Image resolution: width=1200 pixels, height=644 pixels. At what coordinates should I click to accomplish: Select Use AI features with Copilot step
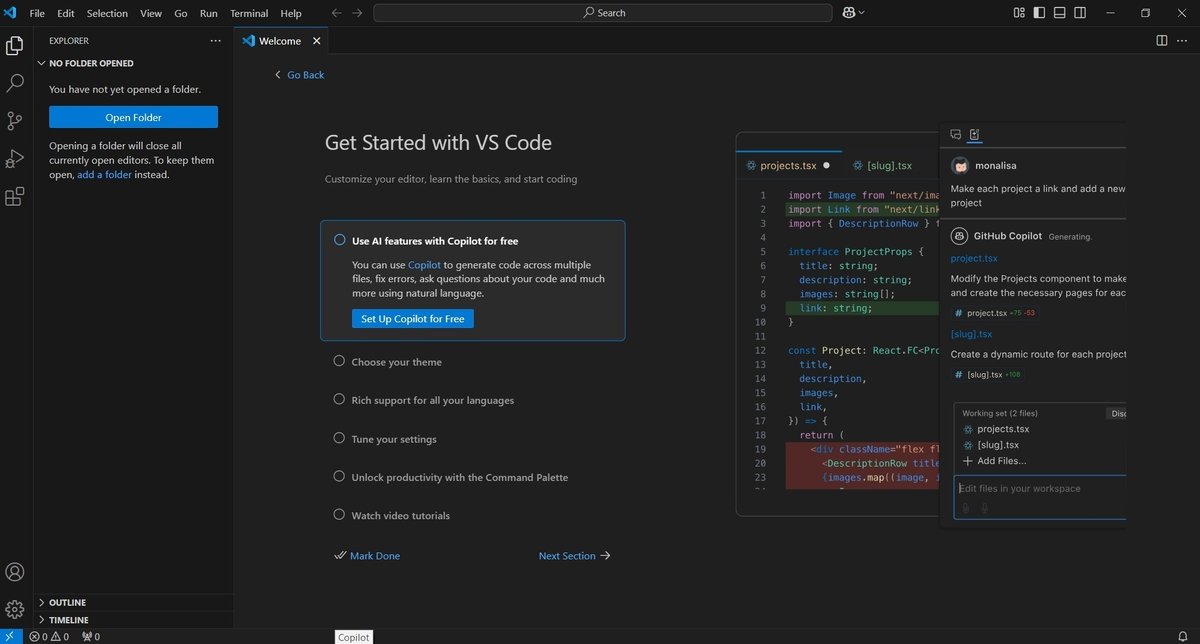tap(473, 281)
